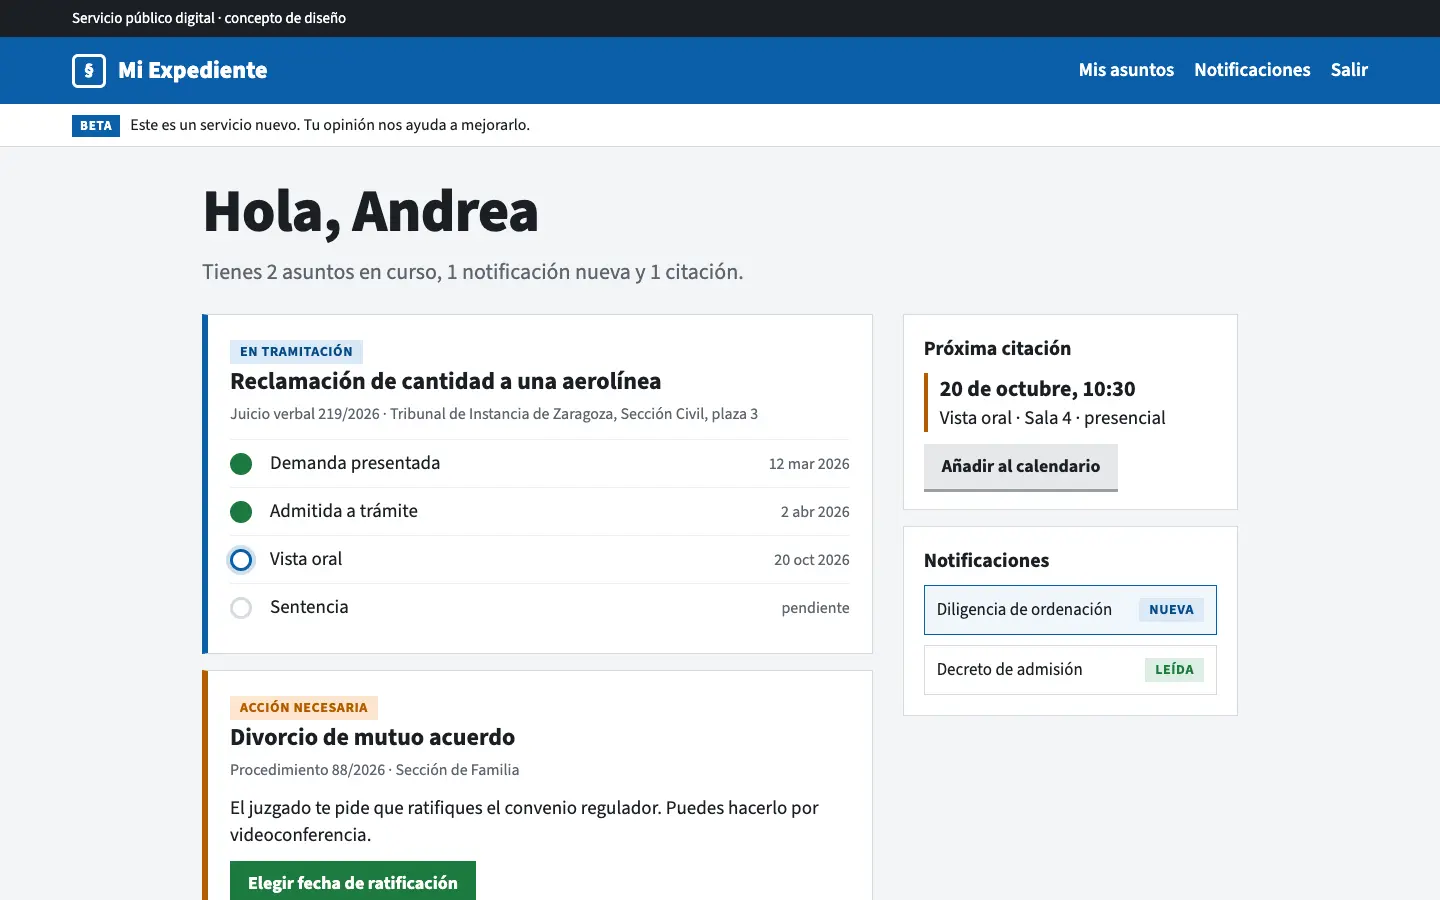Click the summary line Tienes 2 asuntos en curso
The width and height of the screenshot is (1440, 900).
point(473,272)
